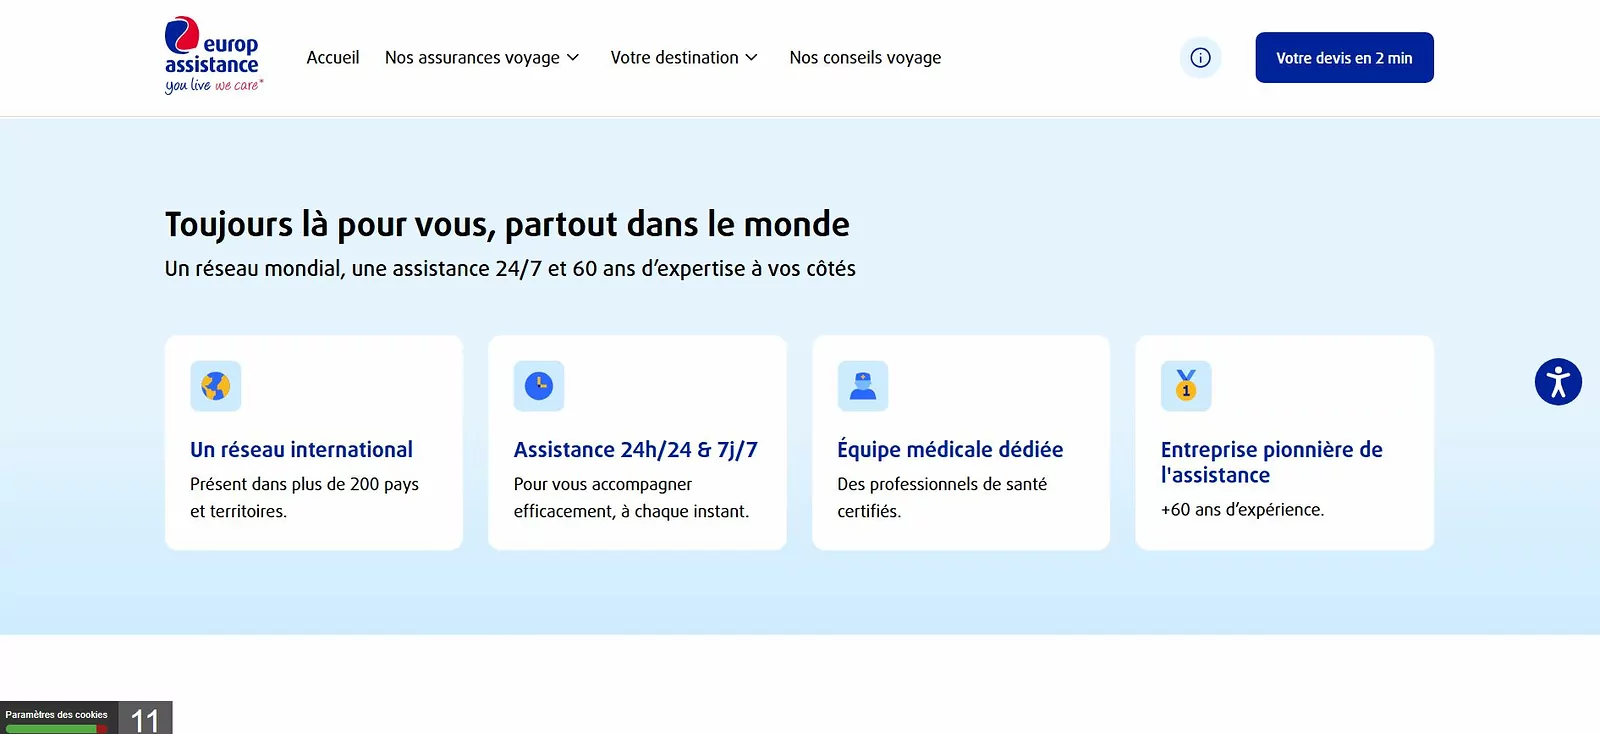The width and height of the screenshot is (1600, 734).
Task: Select the Un réseau international heading
Action: 301,450
